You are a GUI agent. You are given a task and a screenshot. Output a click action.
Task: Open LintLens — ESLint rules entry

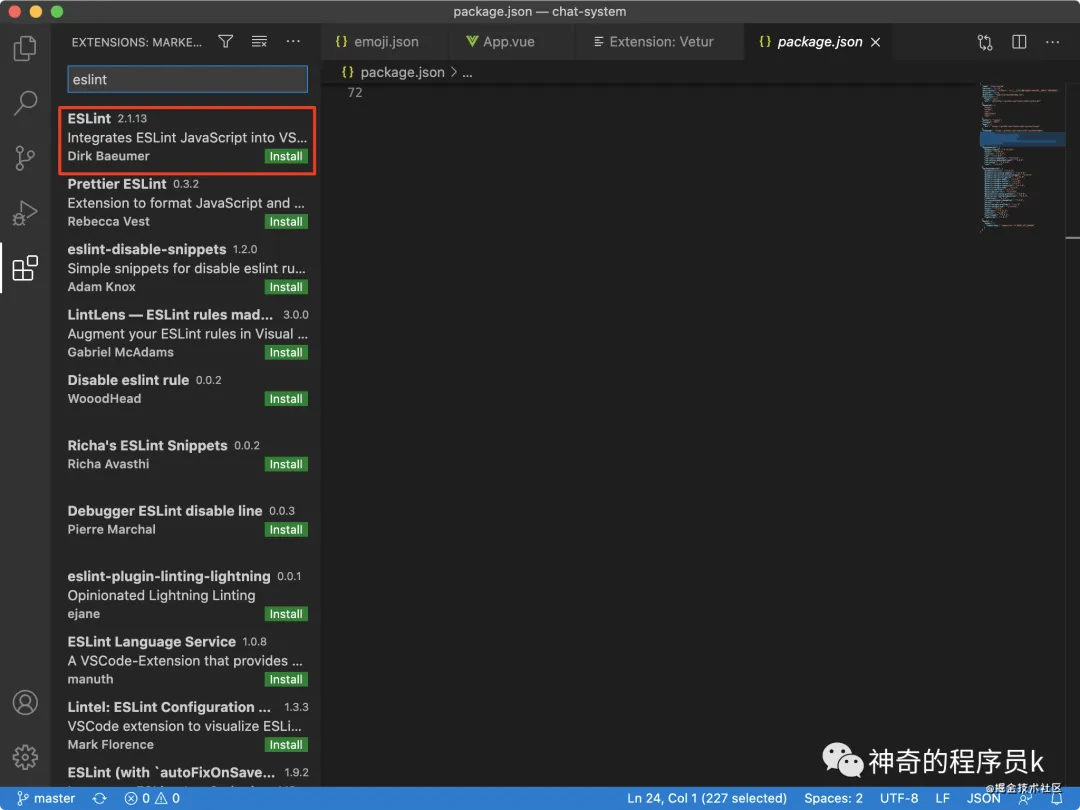[x=187, y=334]
